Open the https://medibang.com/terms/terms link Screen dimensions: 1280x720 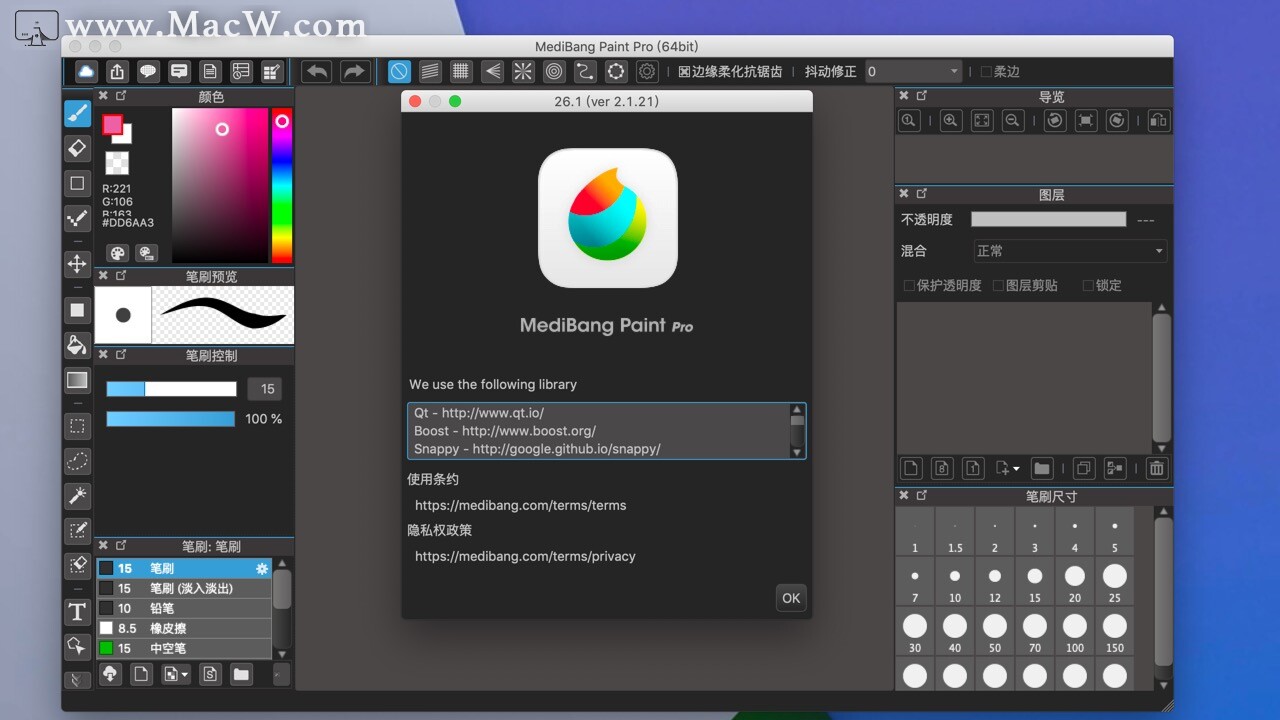tap(520, 505)
